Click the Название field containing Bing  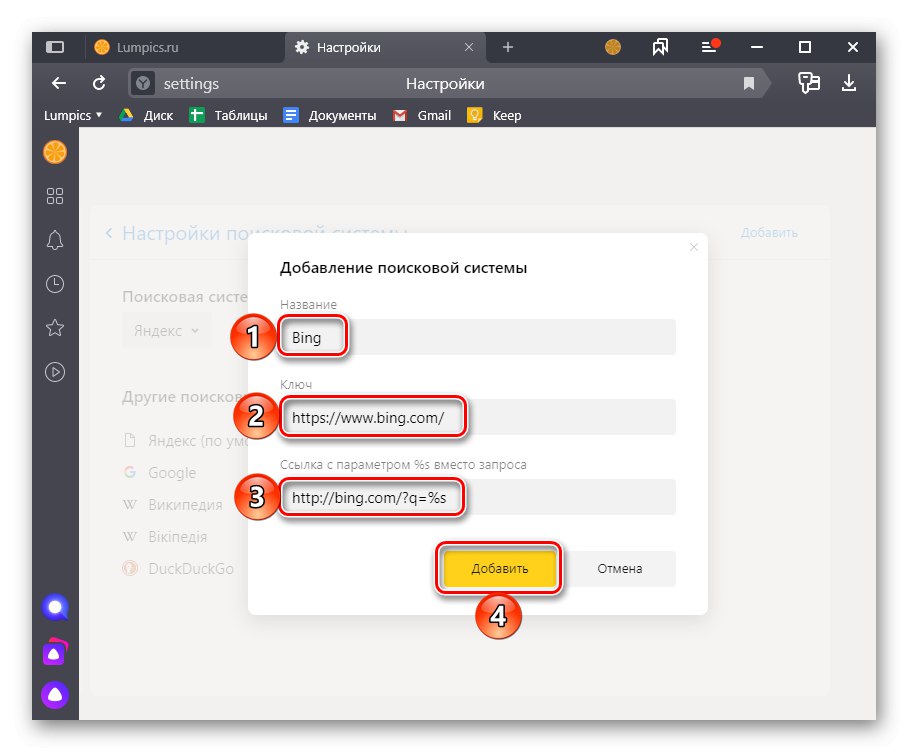click(x=478, y=337)
